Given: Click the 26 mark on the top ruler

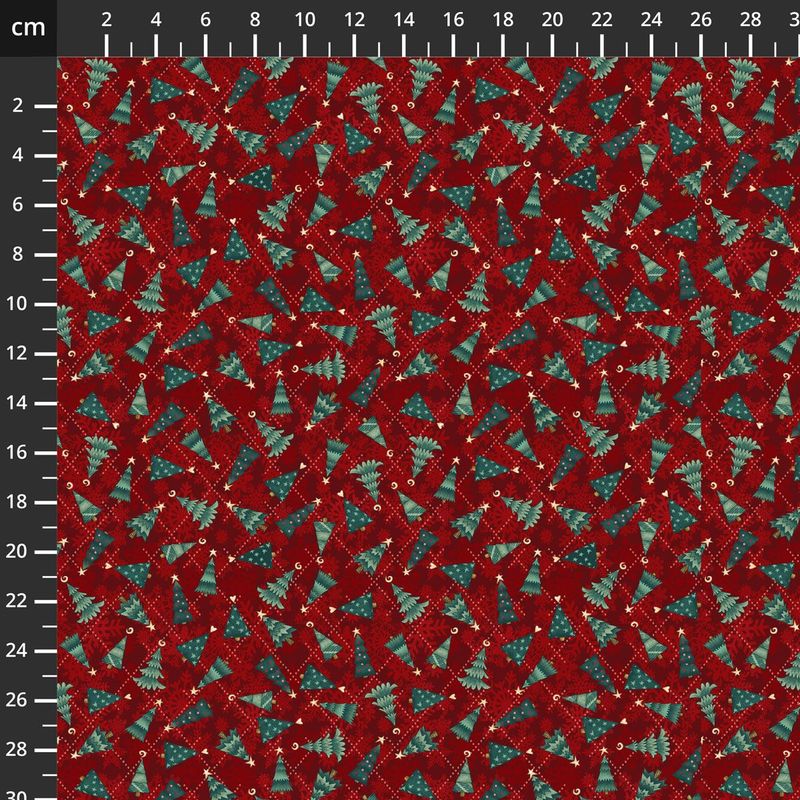Looking at the screenshot, I should pos(701,20).
